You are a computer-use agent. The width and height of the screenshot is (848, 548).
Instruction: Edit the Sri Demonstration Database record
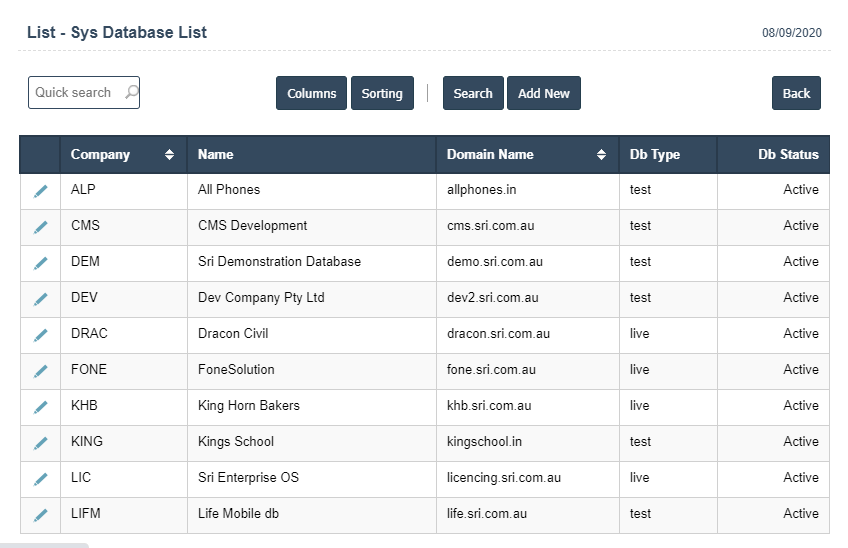(40, 263)
